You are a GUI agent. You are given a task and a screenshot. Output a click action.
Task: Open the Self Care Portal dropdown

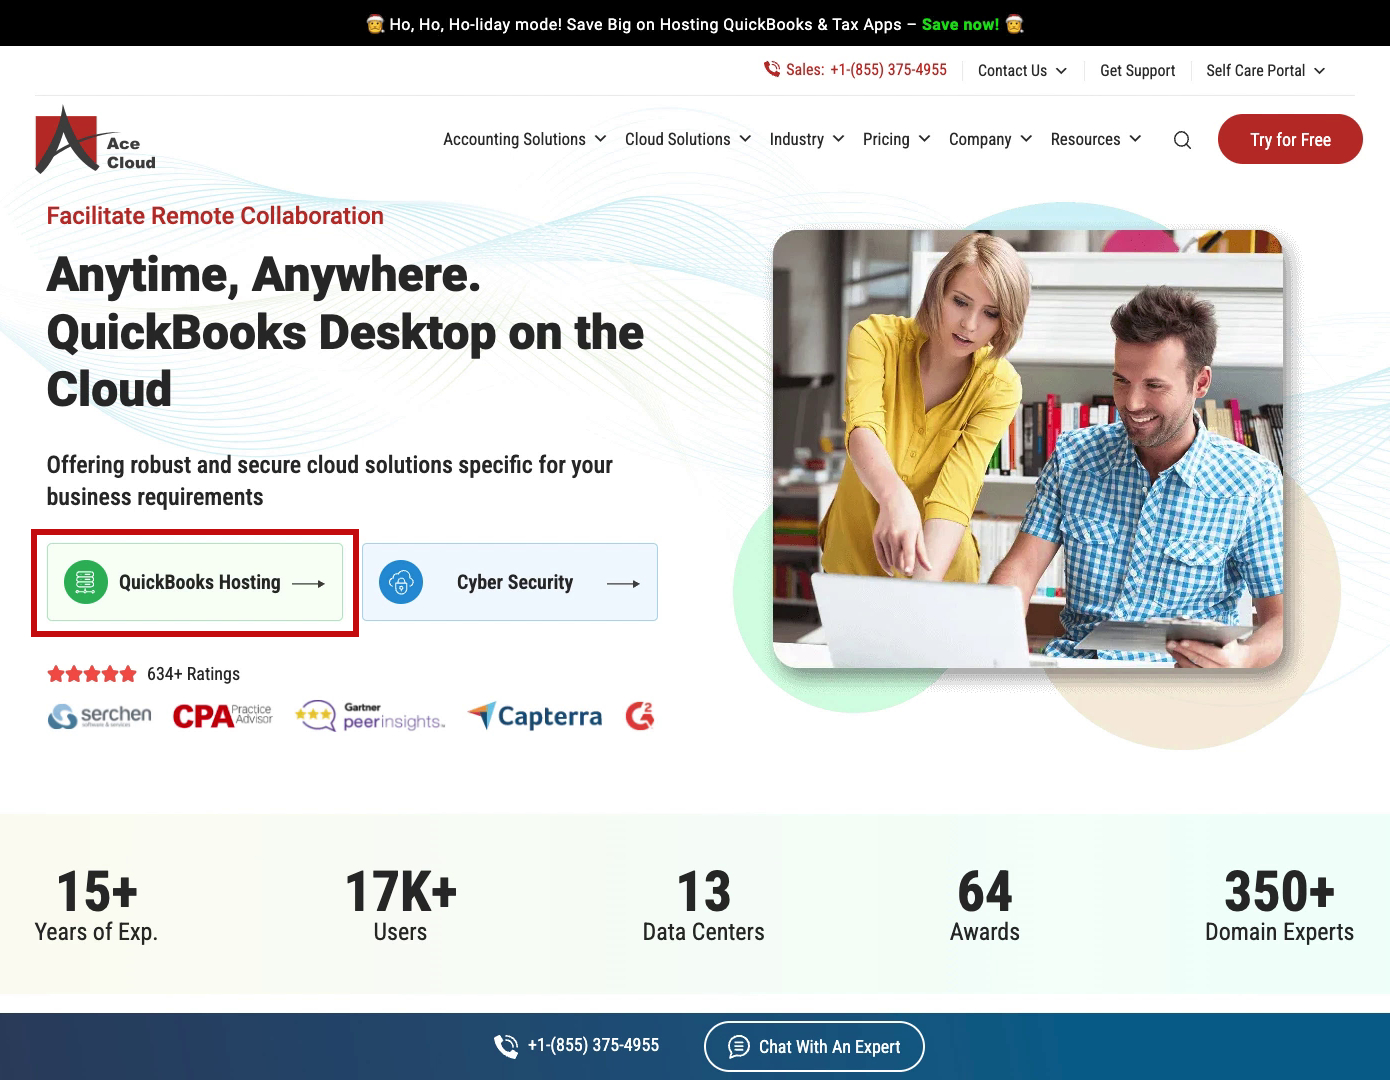point(1266,70)
